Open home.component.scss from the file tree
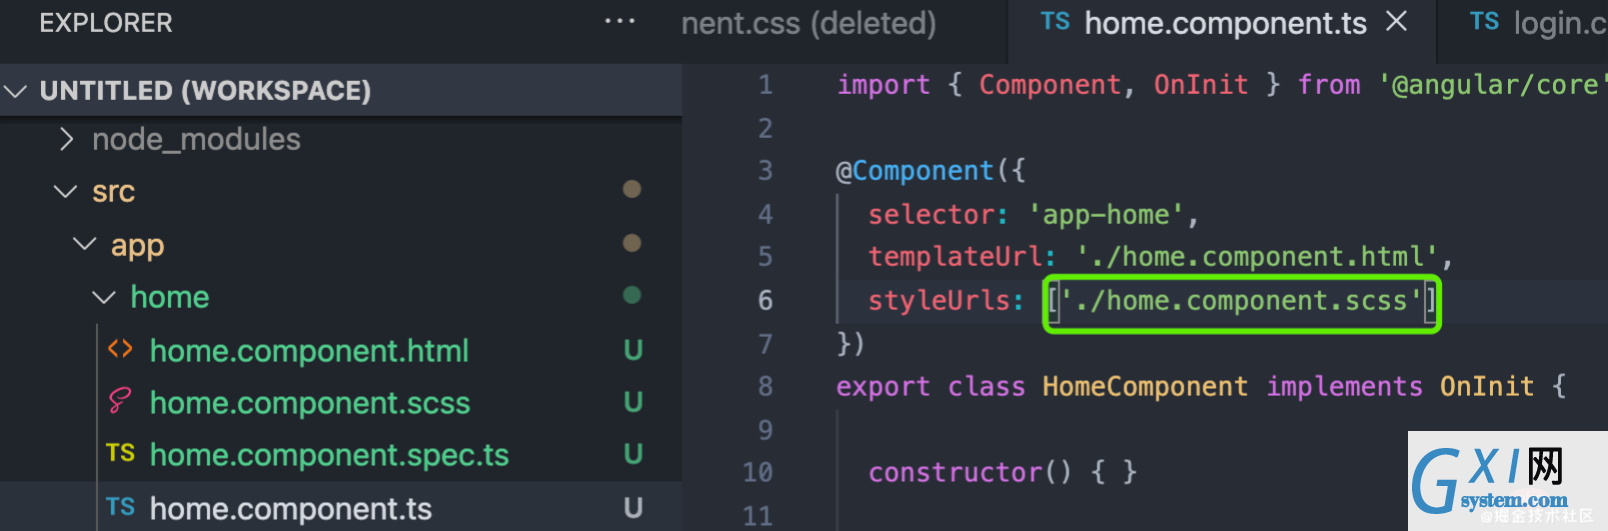Viewport: 1608px width, 531px height. (x=309, y=403)
